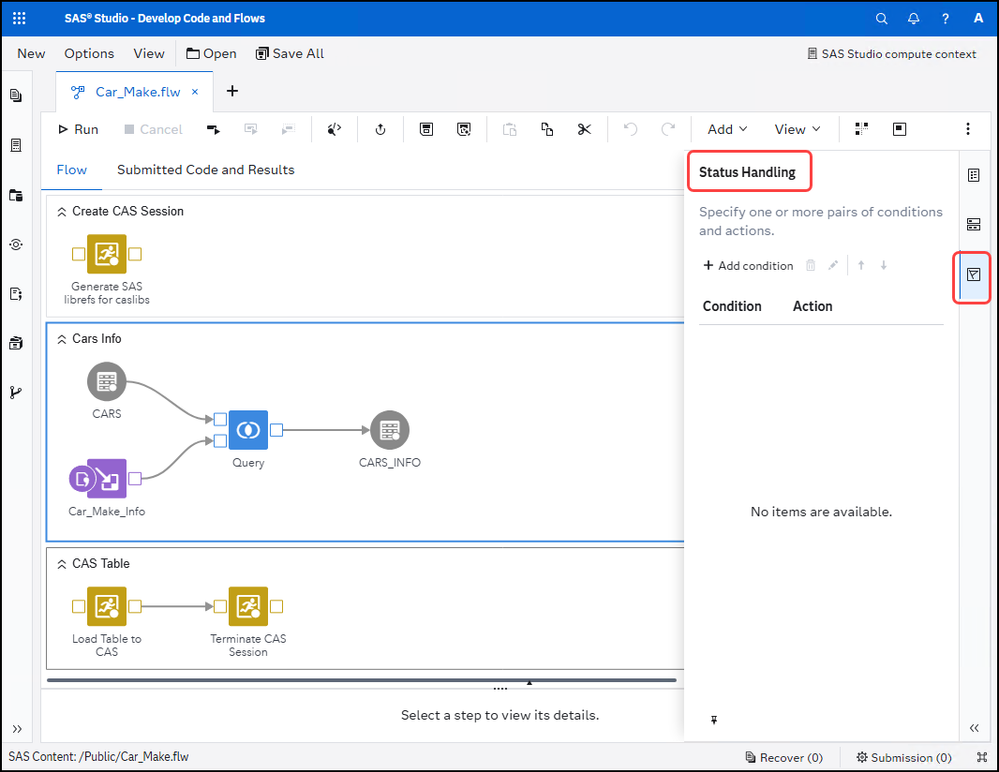Image resolution: width=999 pixels, height=772 pixels.
Task: Collapse the right sidebar chevrons
Action: (974, 728)
